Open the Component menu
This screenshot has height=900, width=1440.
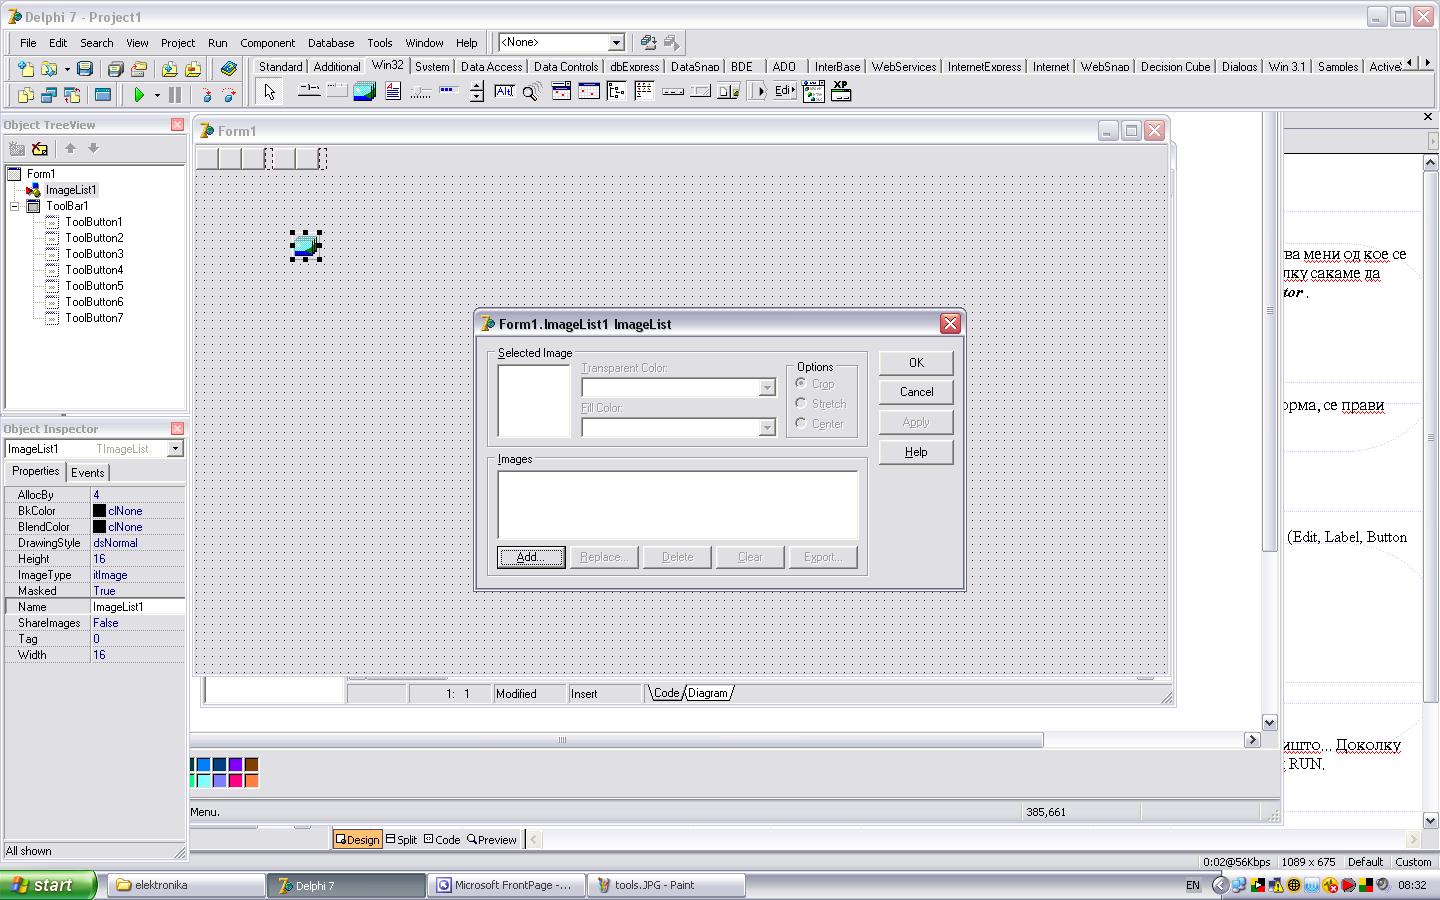tap(267, 43)
